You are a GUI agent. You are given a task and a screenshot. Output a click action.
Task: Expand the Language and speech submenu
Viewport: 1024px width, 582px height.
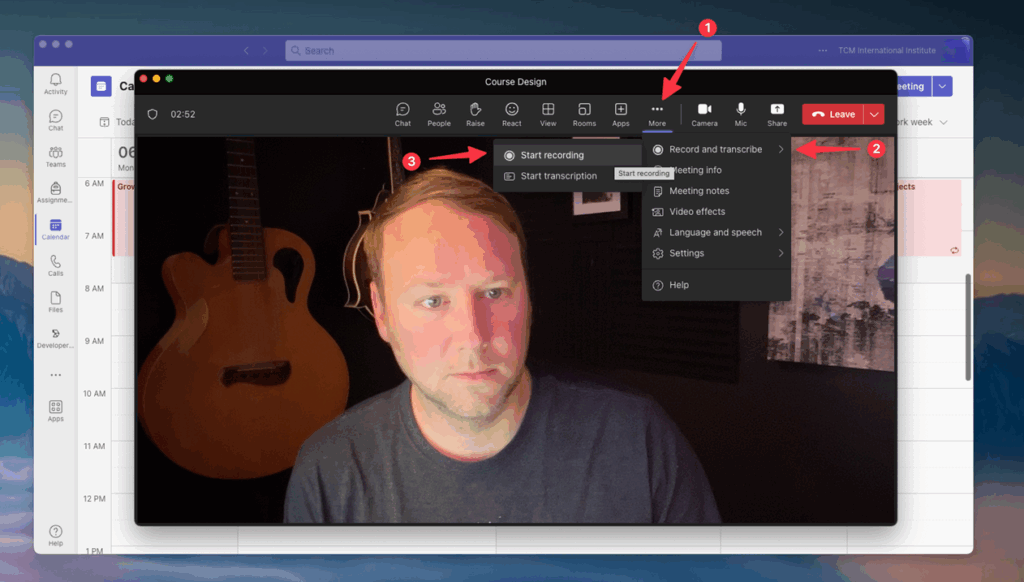[716, 233]
